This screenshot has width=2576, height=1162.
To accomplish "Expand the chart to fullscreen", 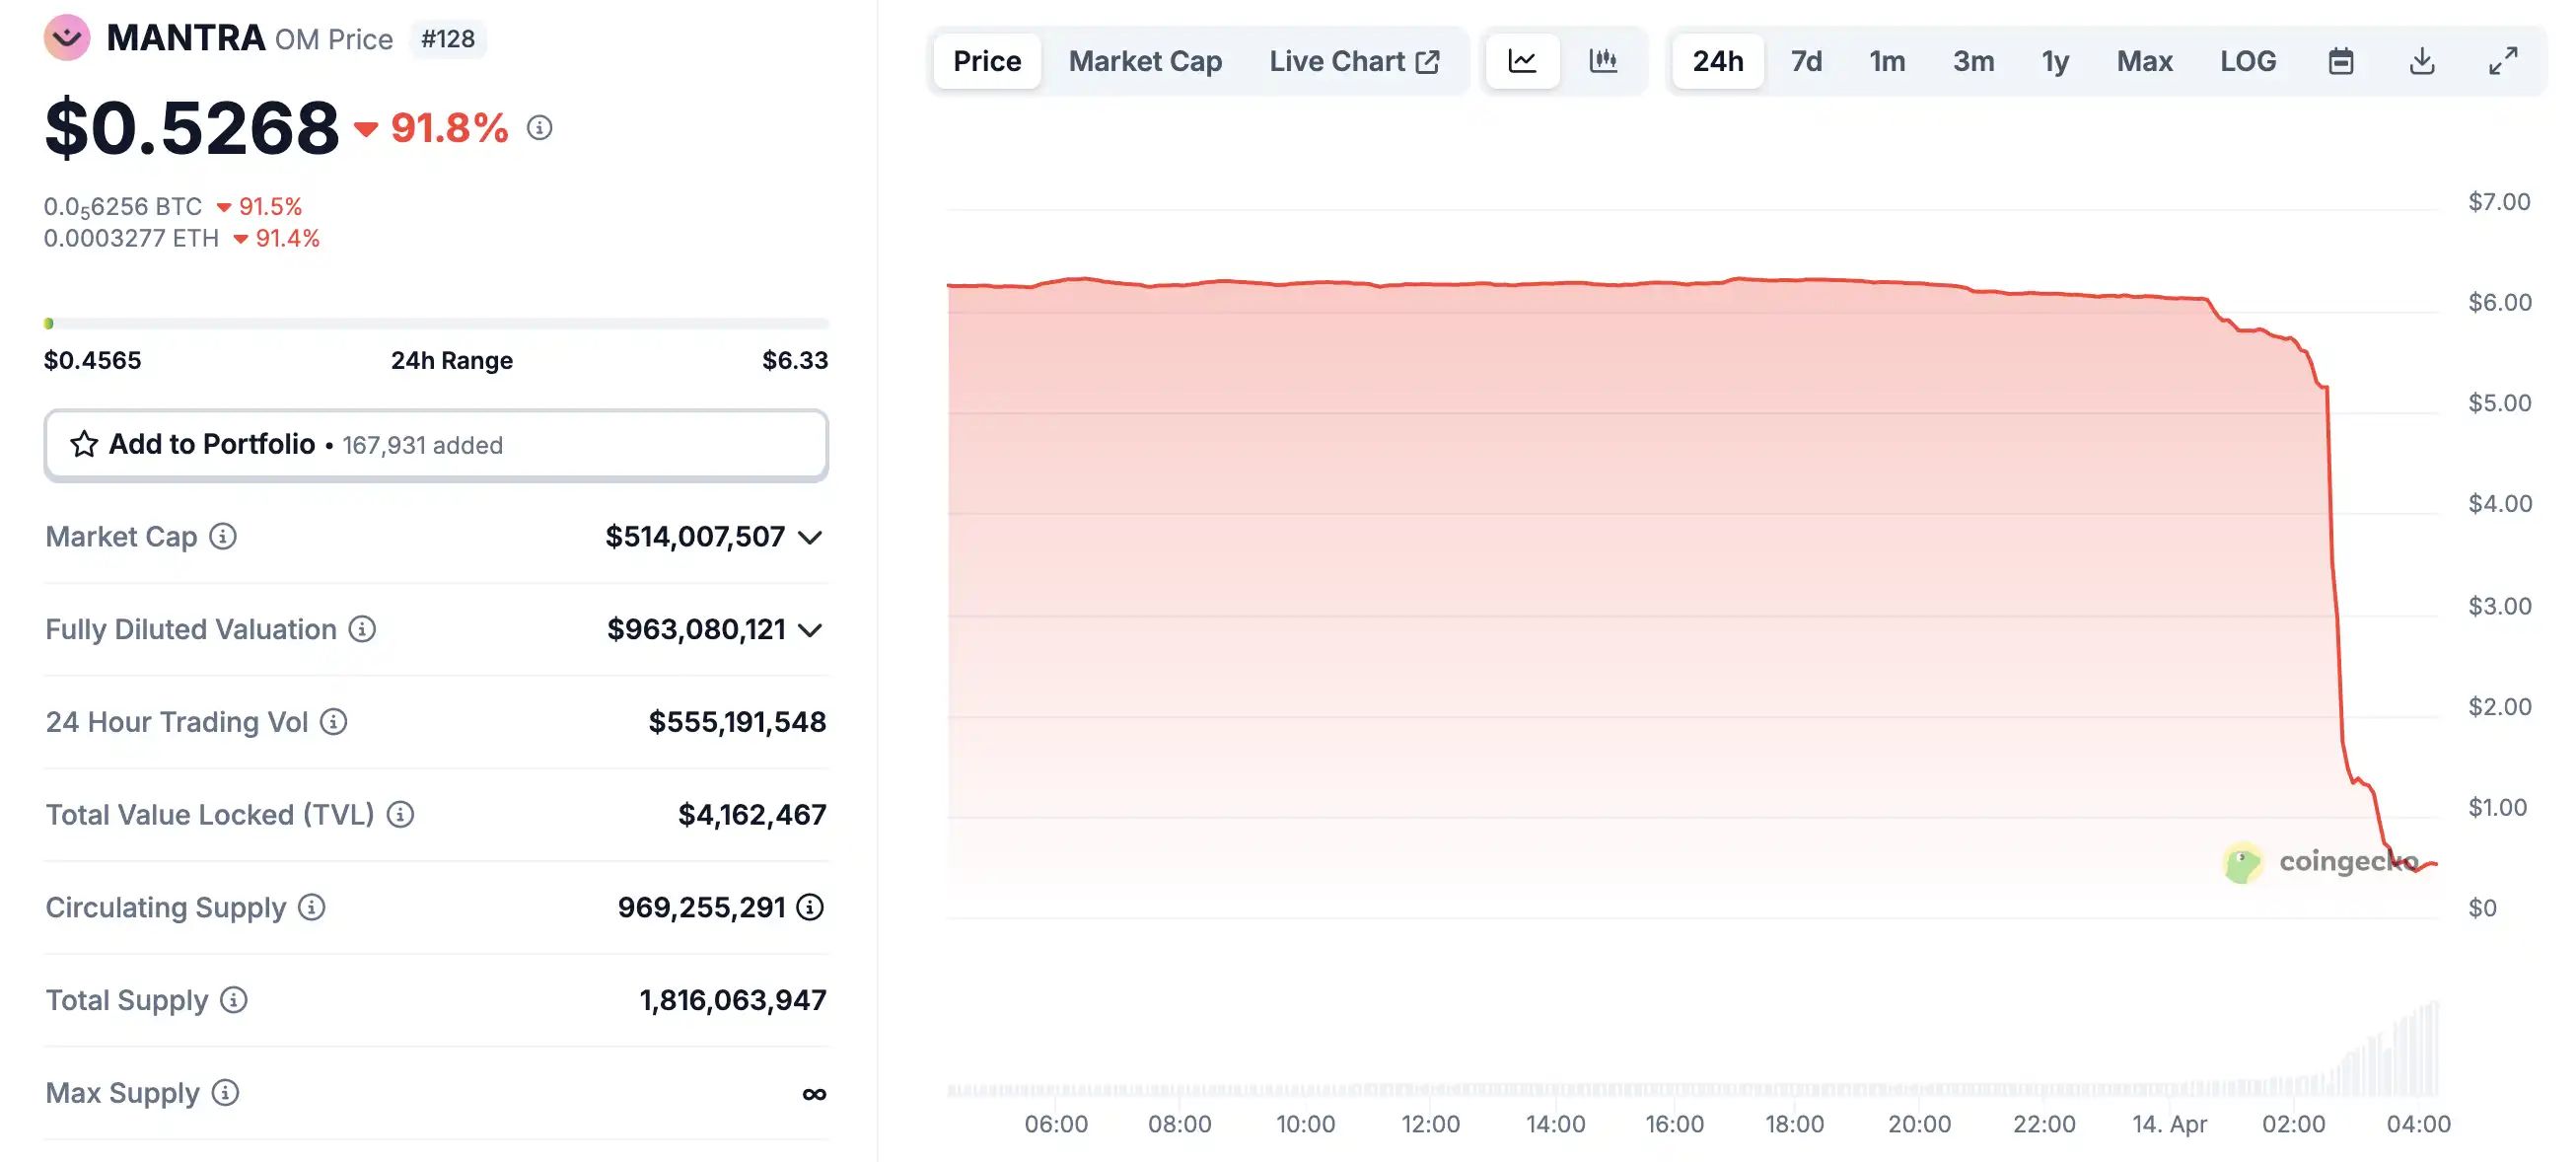I will (x=2502, y=61).
